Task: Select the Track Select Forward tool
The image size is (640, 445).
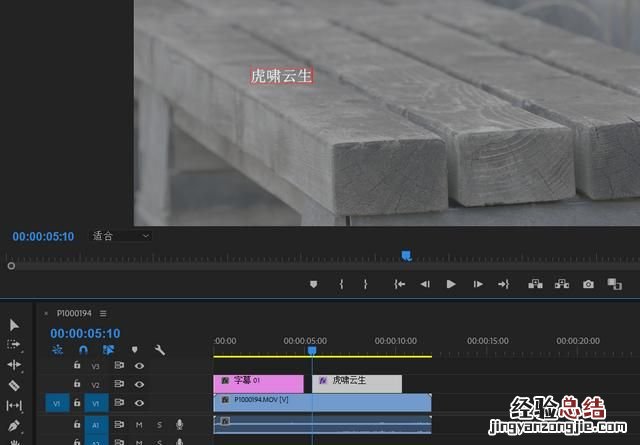Action: tap(14, 344)
